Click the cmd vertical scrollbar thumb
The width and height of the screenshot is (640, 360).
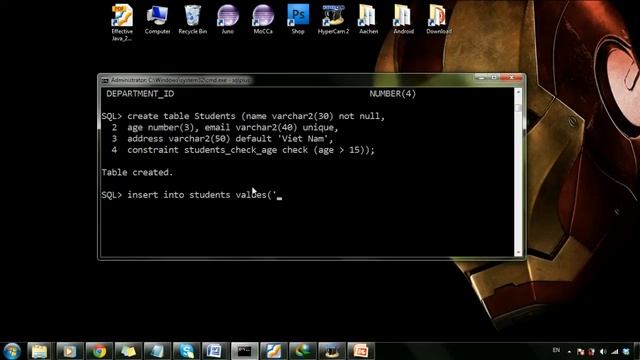tap(518, 108)
